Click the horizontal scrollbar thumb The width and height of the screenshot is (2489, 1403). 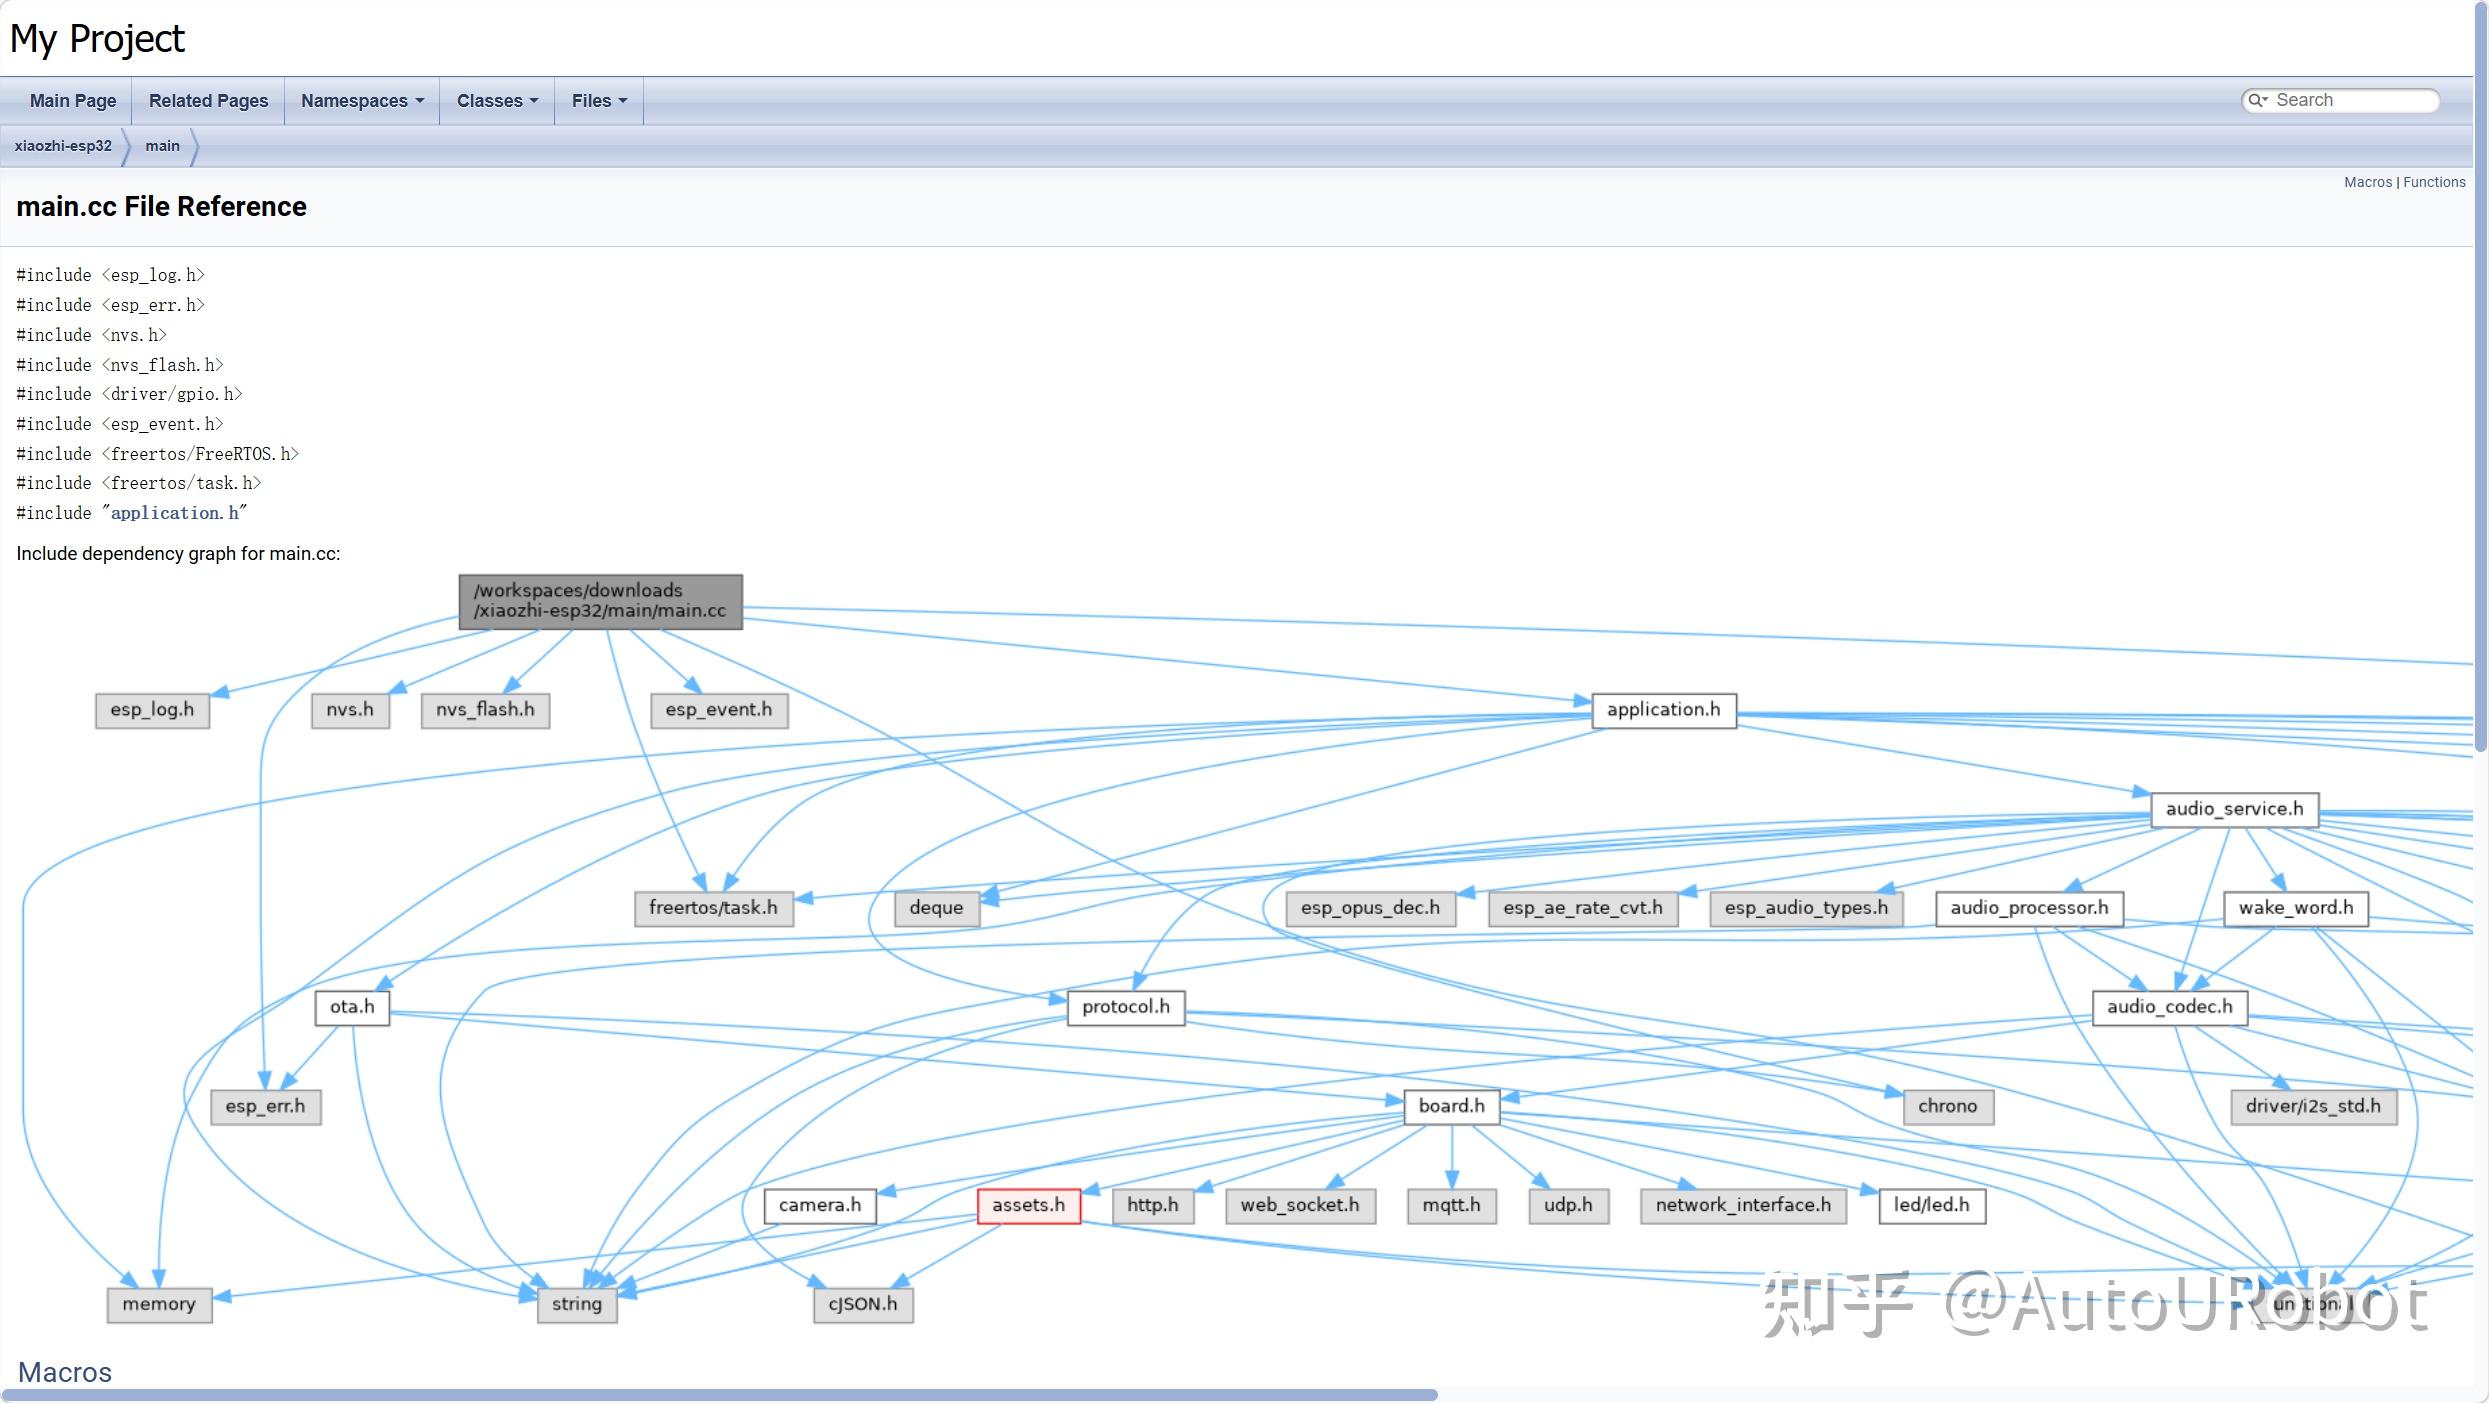tap(720, 1394)
